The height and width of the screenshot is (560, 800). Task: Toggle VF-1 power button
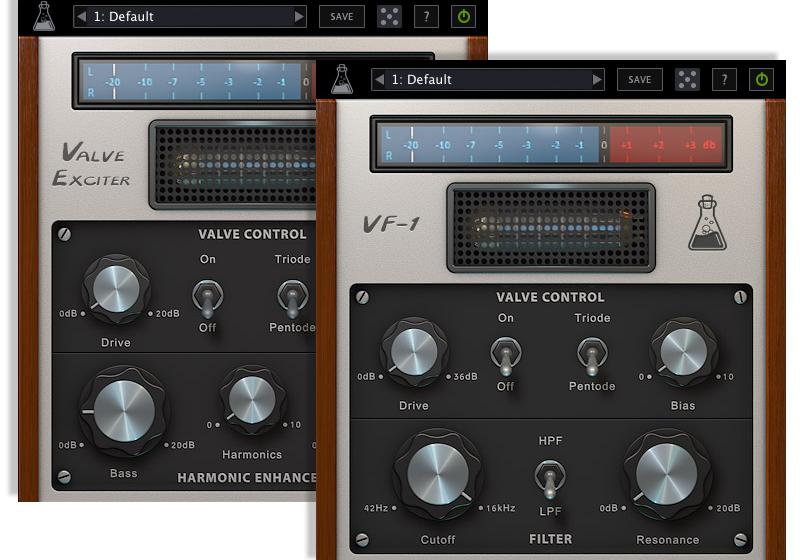pyautogui.click(x=761, y=80)
